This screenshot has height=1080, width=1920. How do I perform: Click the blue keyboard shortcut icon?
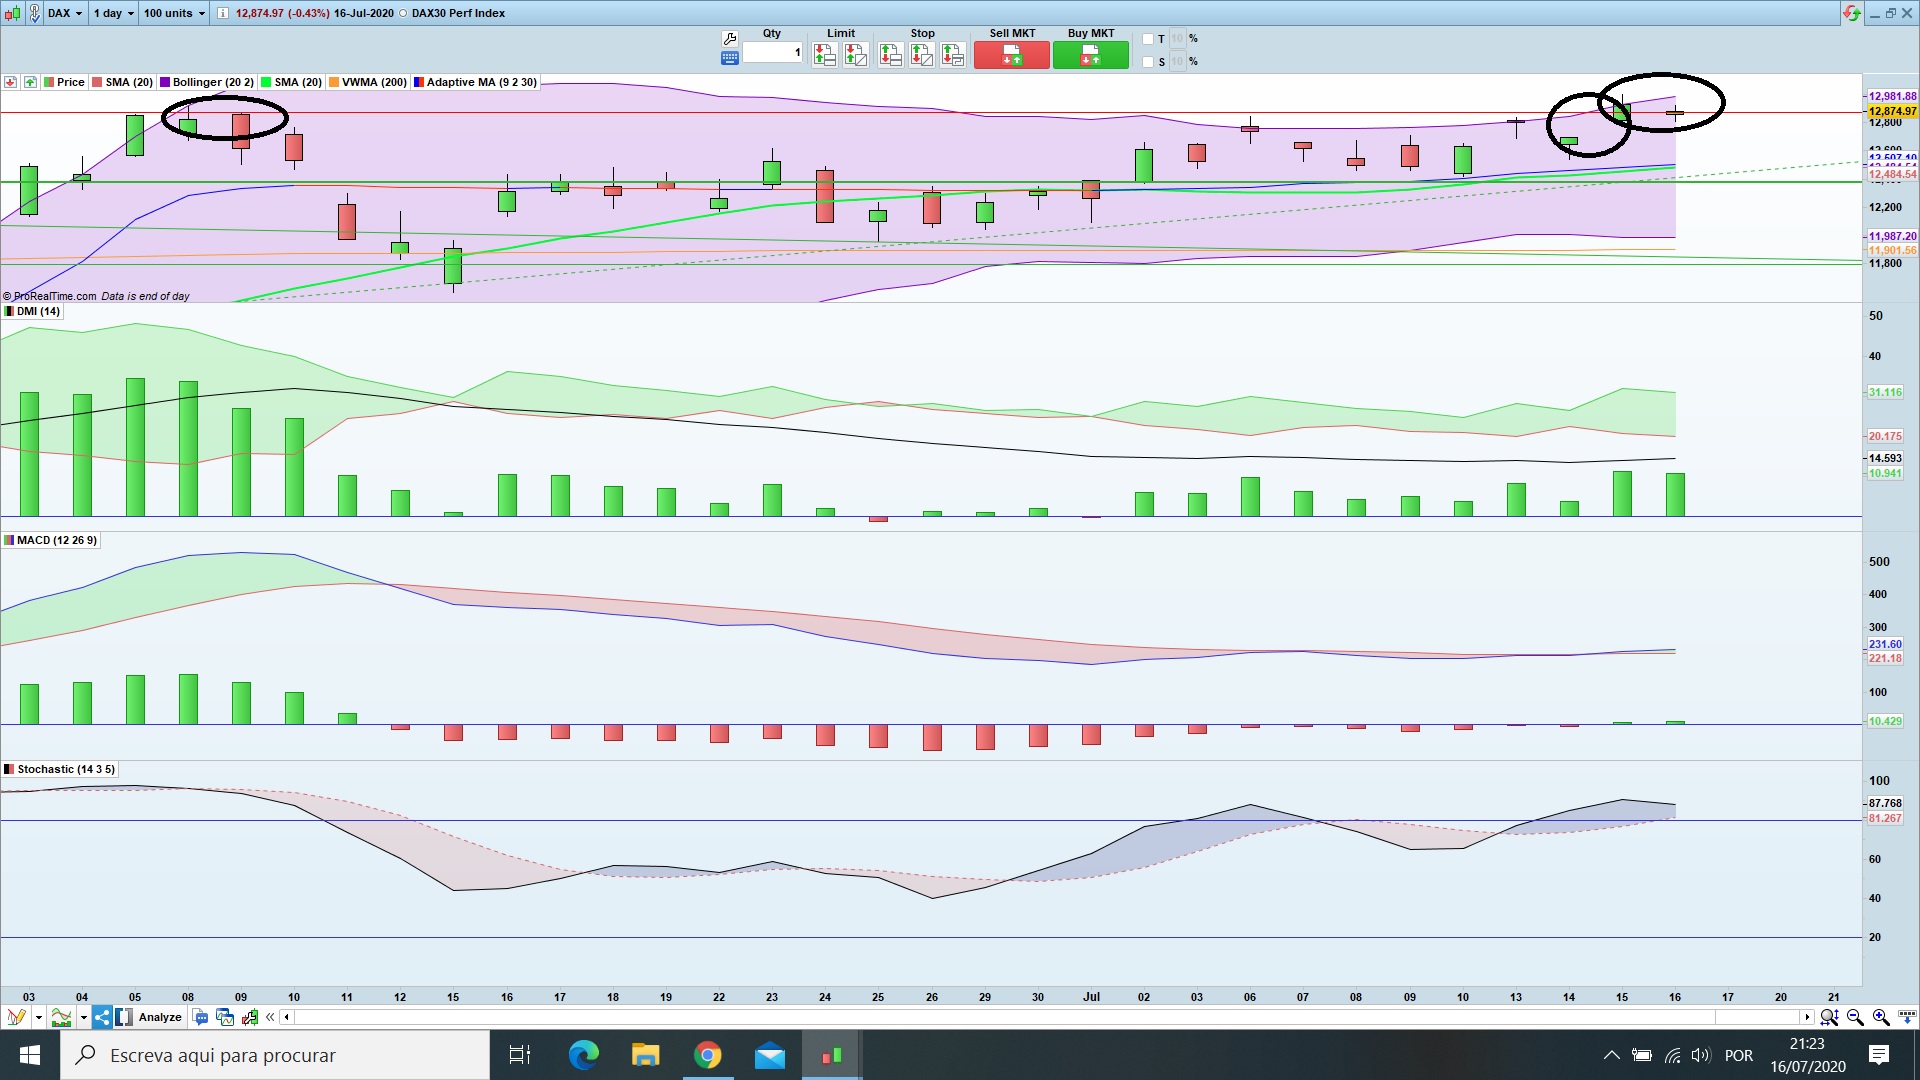(730, 58)
